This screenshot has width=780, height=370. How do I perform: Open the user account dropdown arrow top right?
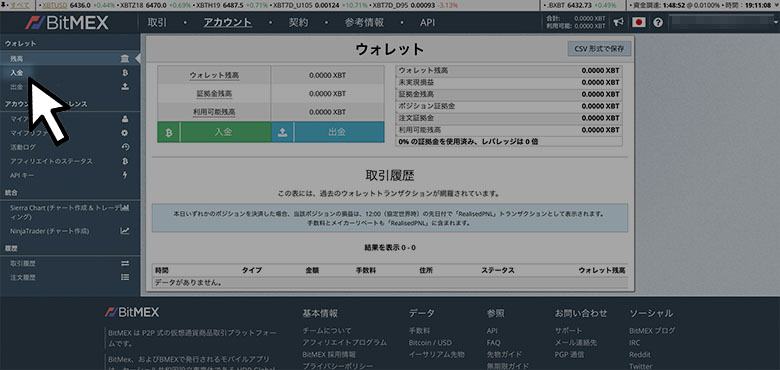775,21
